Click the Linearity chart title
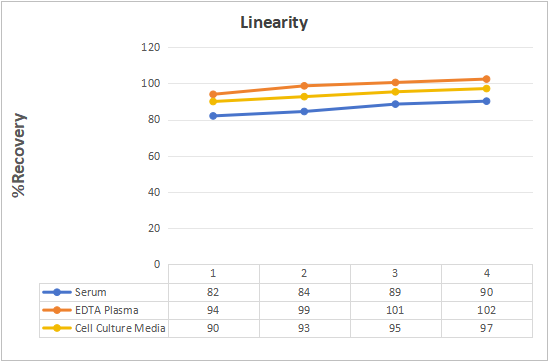Image resolution: width=548 pixels, height=361 pixels. point(274,23)
